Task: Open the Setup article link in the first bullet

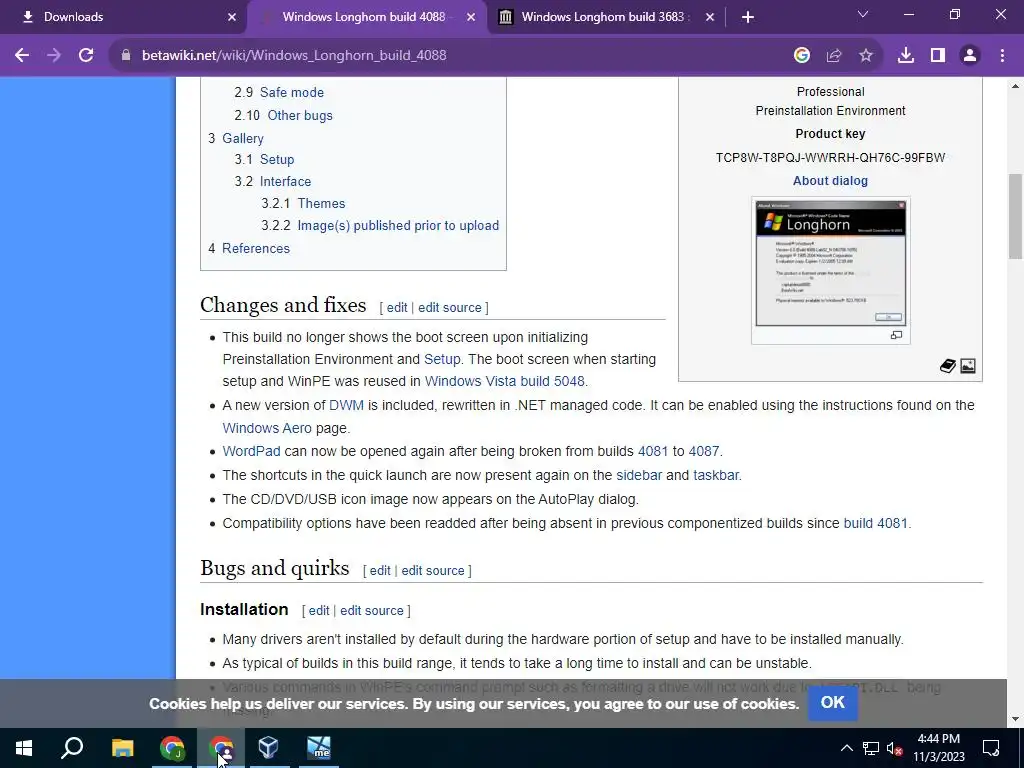Action: 442,360
